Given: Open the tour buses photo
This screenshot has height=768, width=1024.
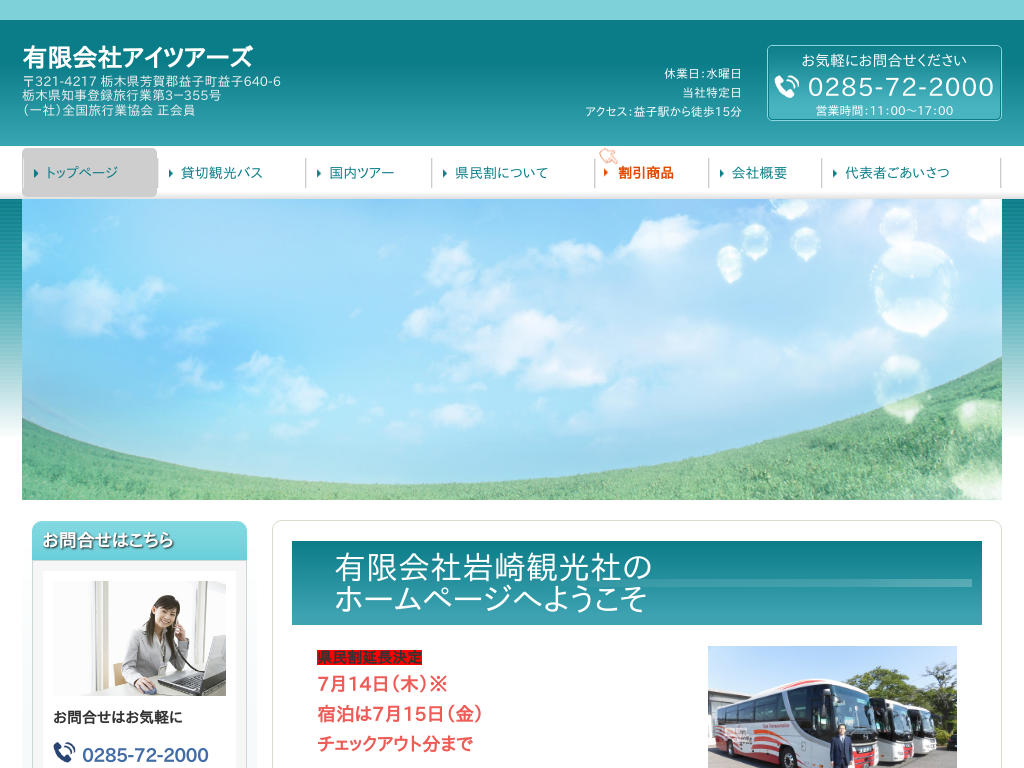Looking at the screenshot, I should tap(832, 706).
